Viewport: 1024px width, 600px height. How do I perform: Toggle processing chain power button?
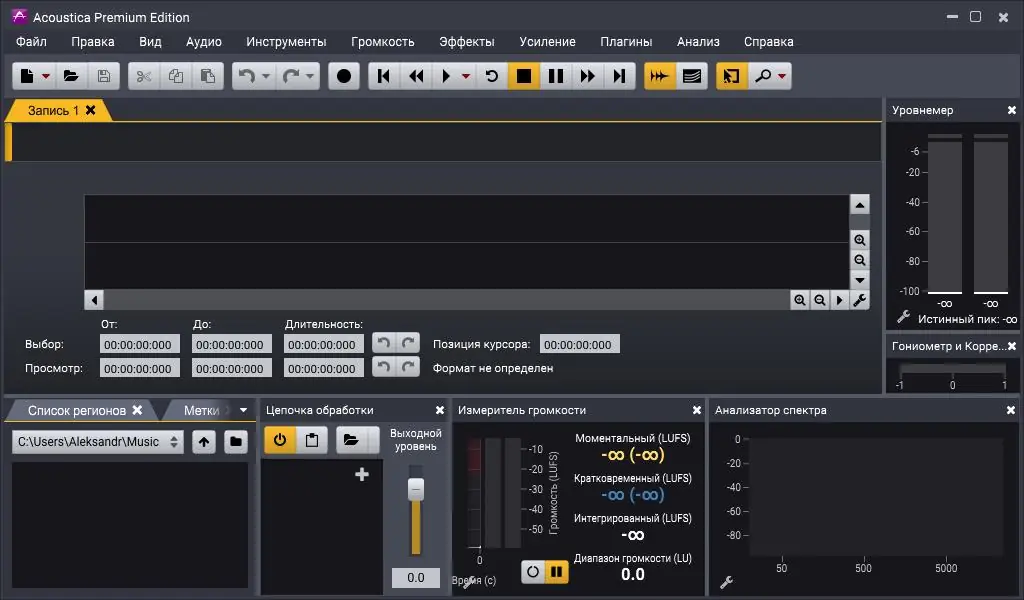coord(280,440)
